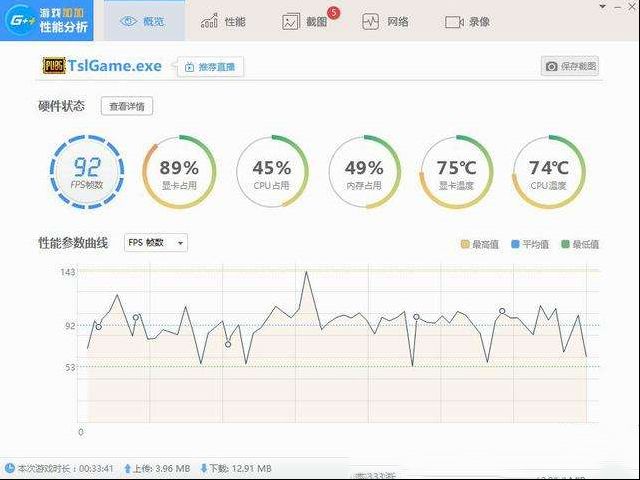Open the FPS 帧数 parameter dropdown
Image resolution: width=640 pixels, height=480 pixels.
(156, 243)
